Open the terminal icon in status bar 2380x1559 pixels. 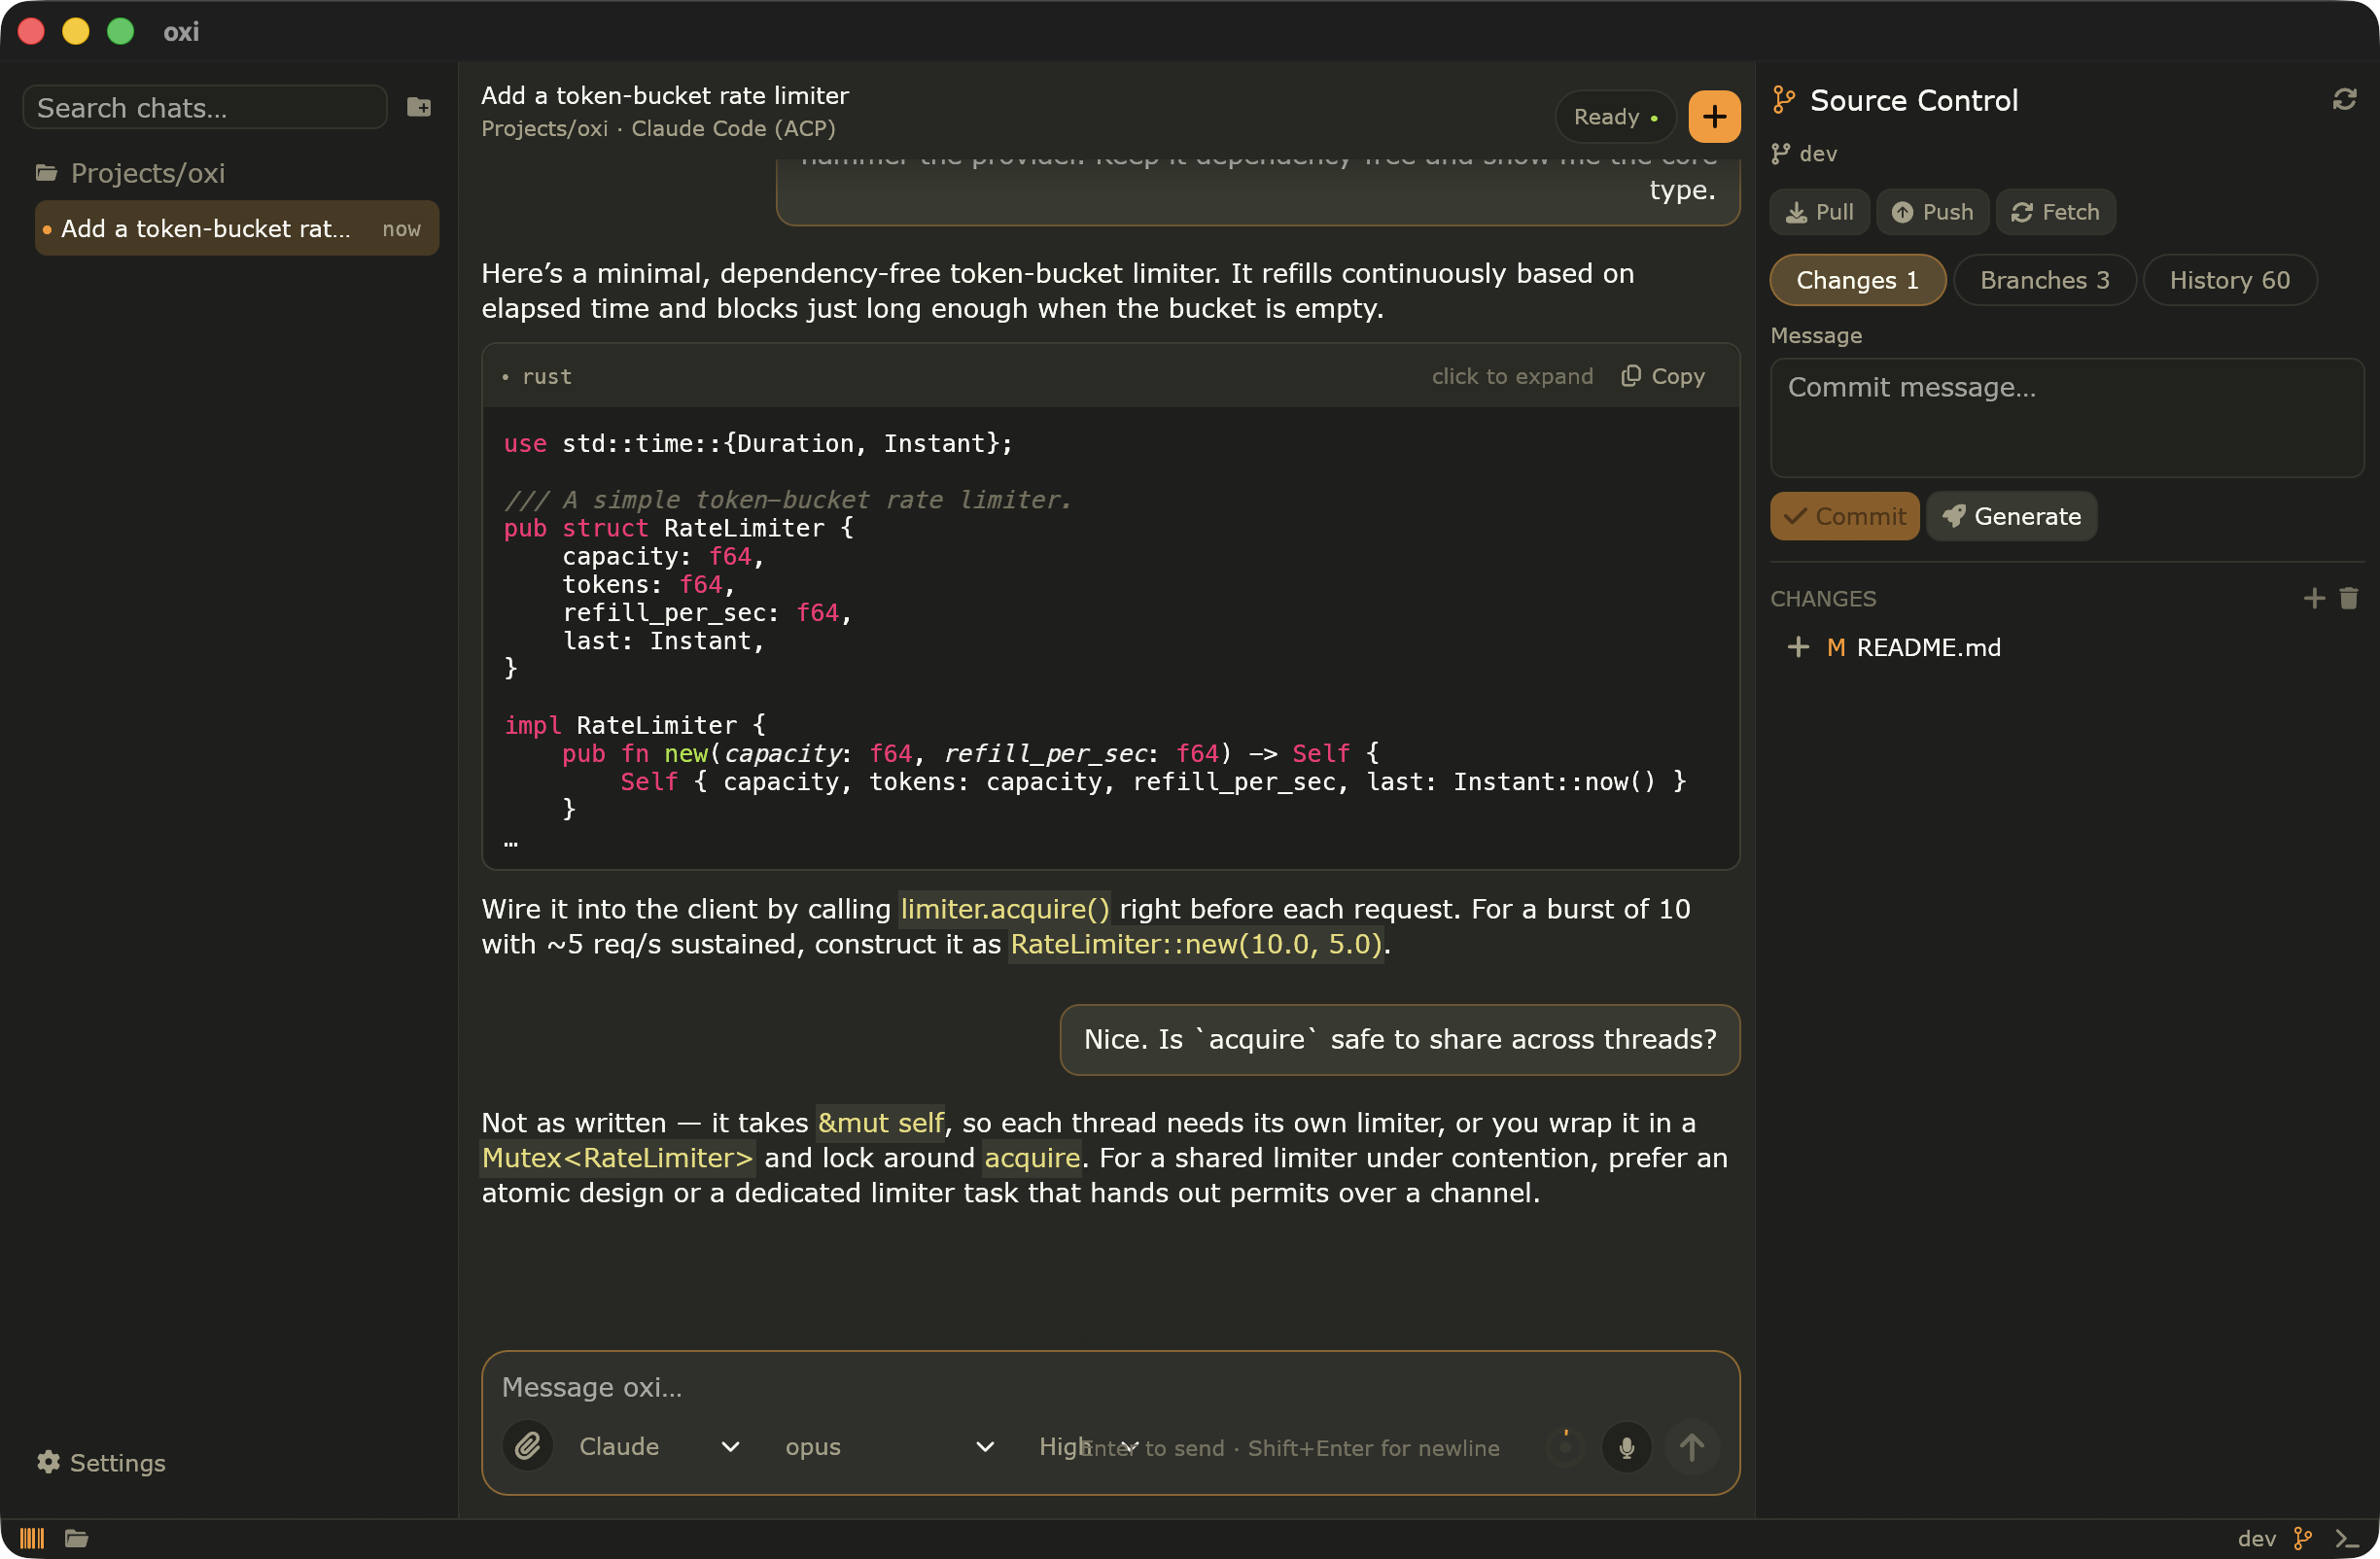(x=2346, y=1538)
